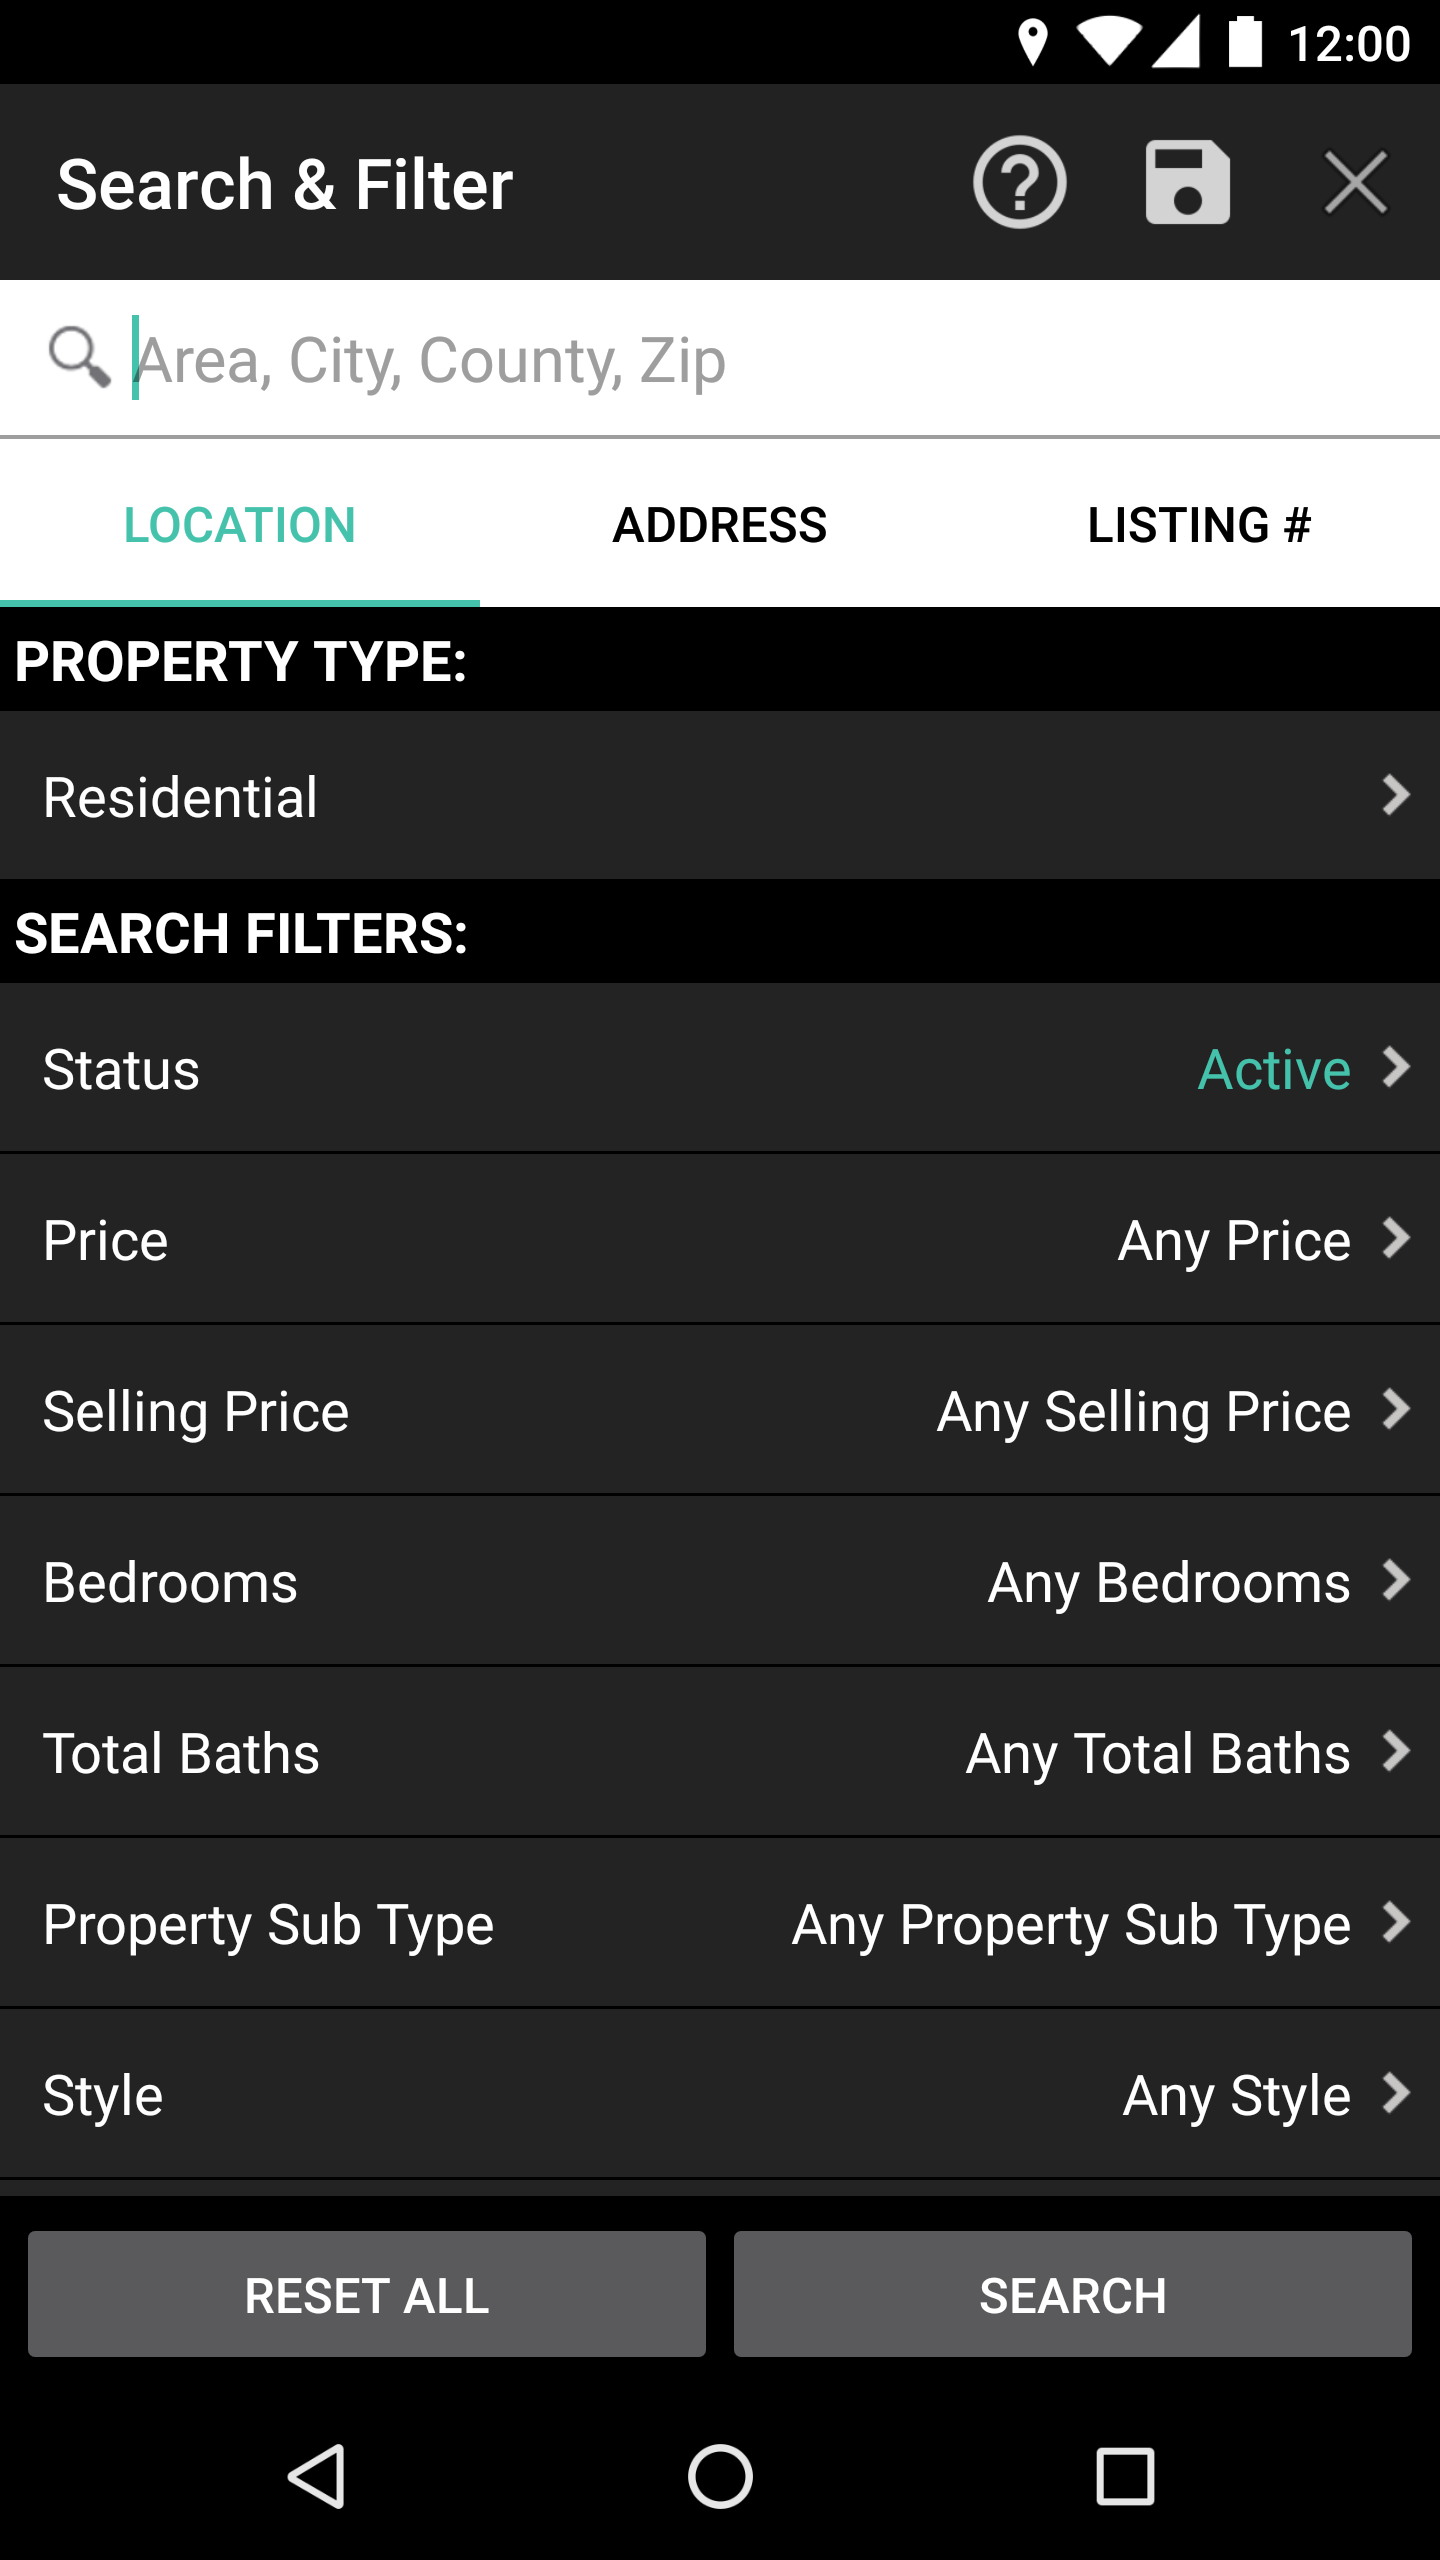This screenshot has height=2560, width=1440.
Task: Tap the location pin status icon
Action: (x=1032, y=43)
